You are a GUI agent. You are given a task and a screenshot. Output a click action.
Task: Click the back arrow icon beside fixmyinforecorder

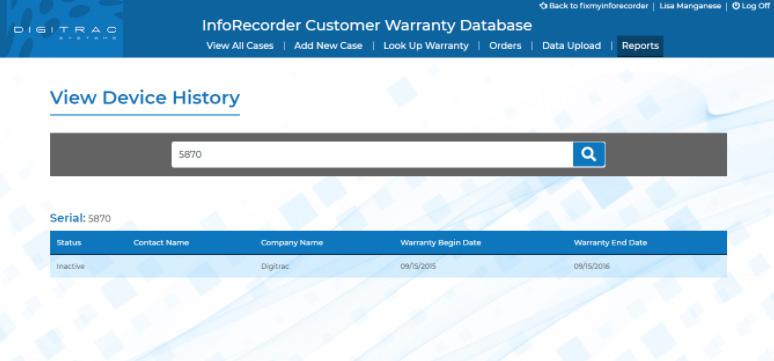click(x=543, y=6)
